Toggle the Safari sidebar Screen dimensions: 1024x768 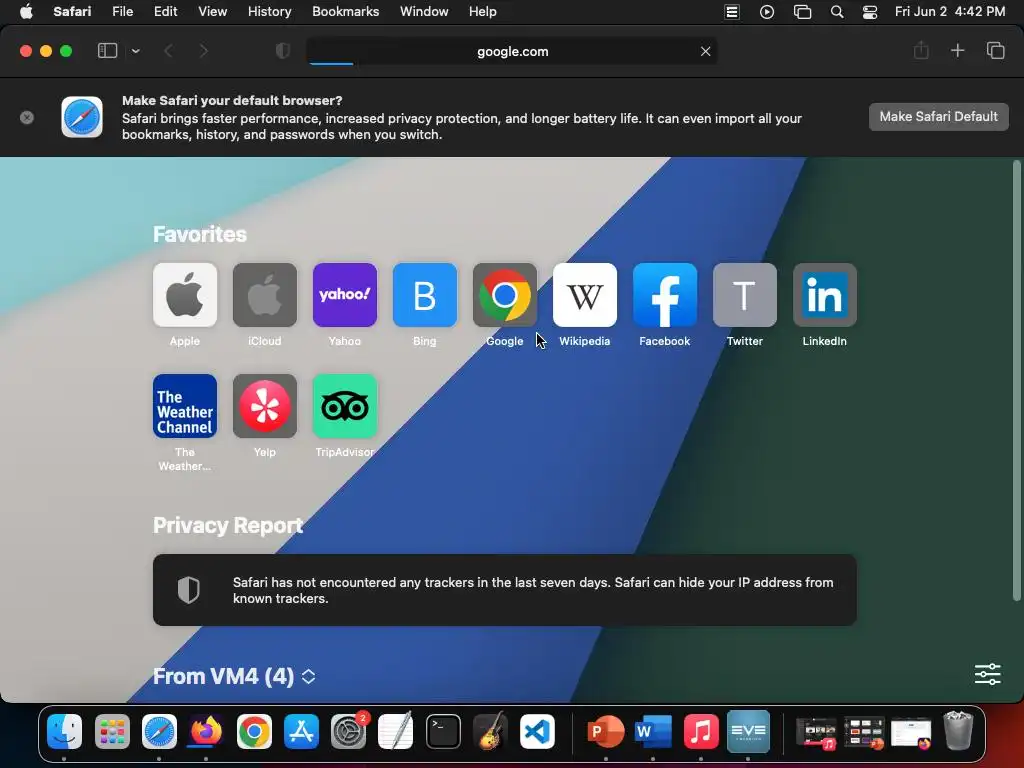(107, 51)
